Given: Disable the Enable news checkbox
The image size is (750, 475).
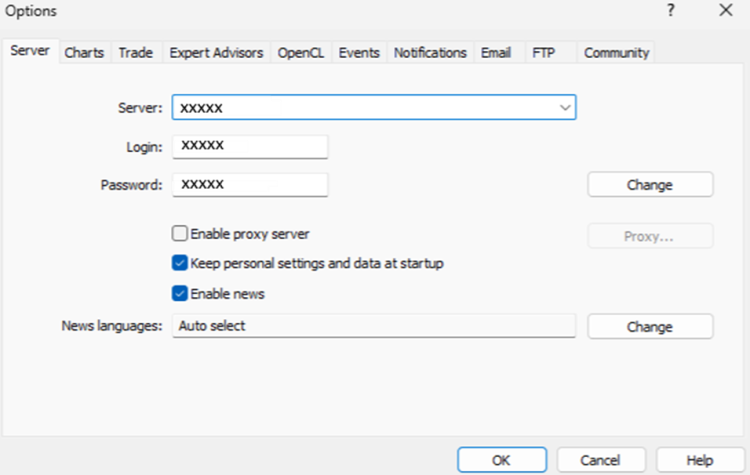Looking at the screenshot, I should 180,294.
